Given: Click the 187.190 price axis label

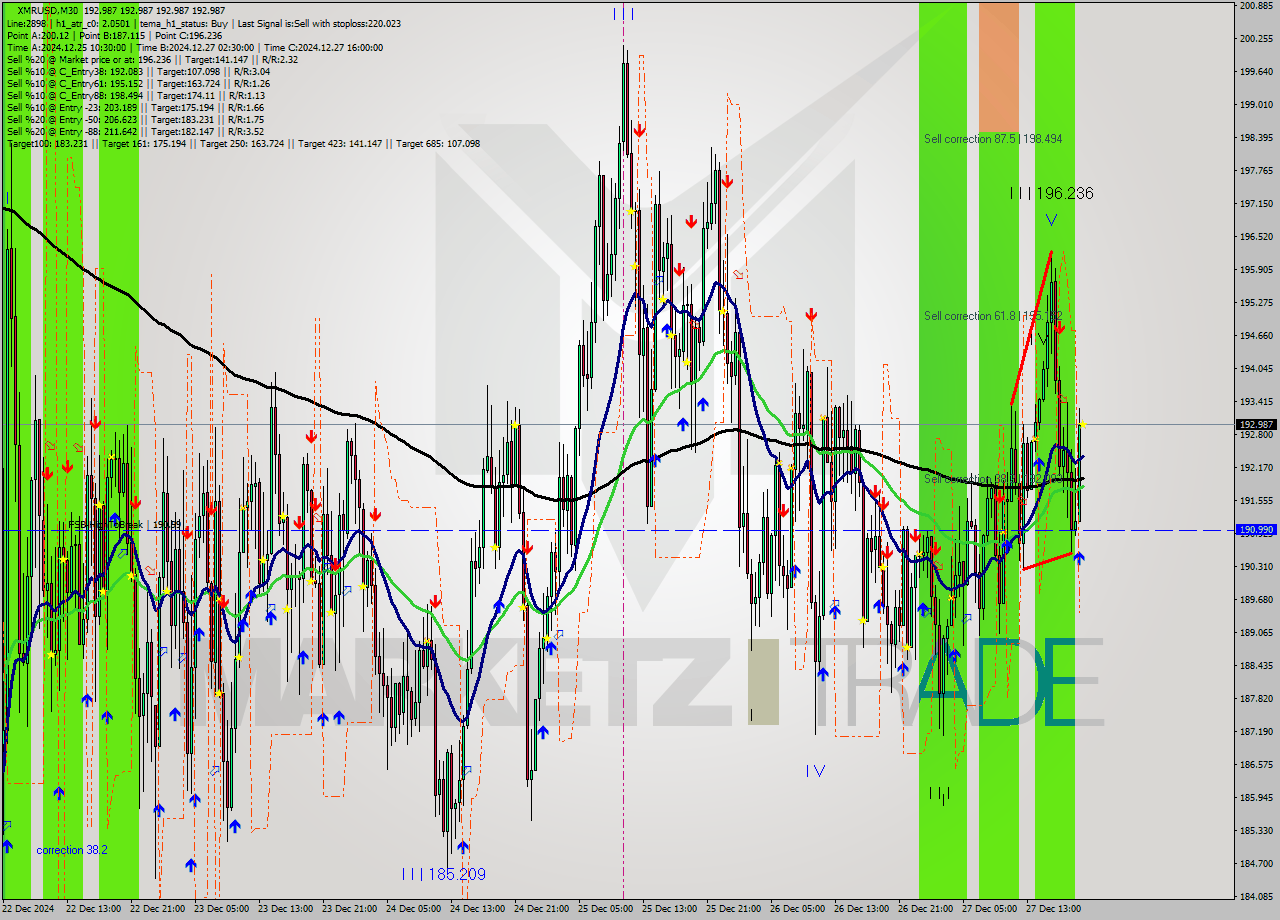Looking at the screenshot, I should (1256, 732).
